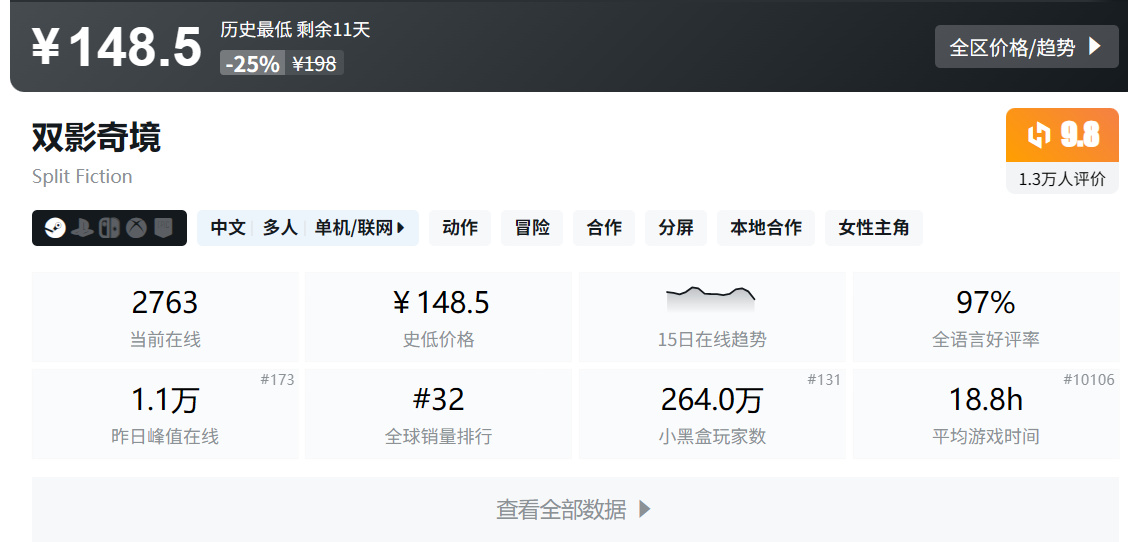Open the 本地合作 local co-op tag
This screenshot has width=1128, height=542.
point(766,228)
